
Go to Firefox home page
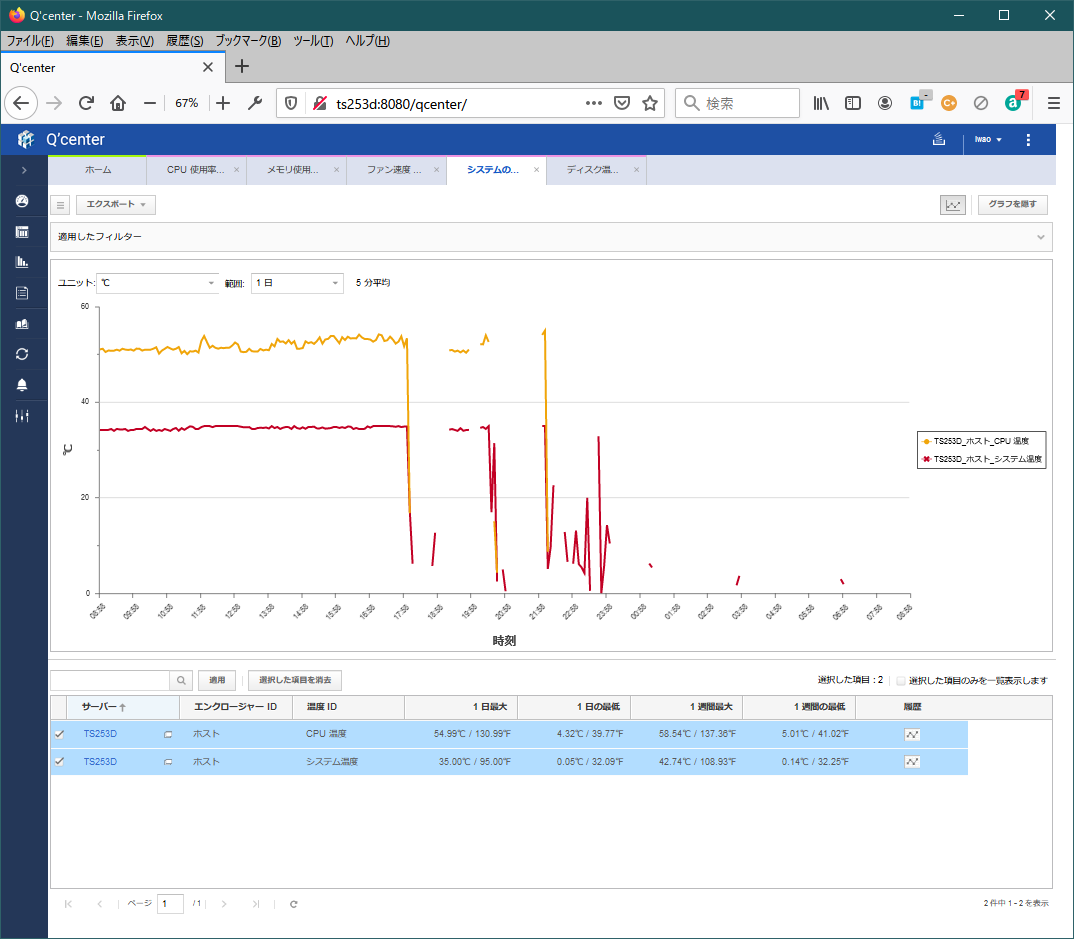pyautogui.click(x=118, y=103)
